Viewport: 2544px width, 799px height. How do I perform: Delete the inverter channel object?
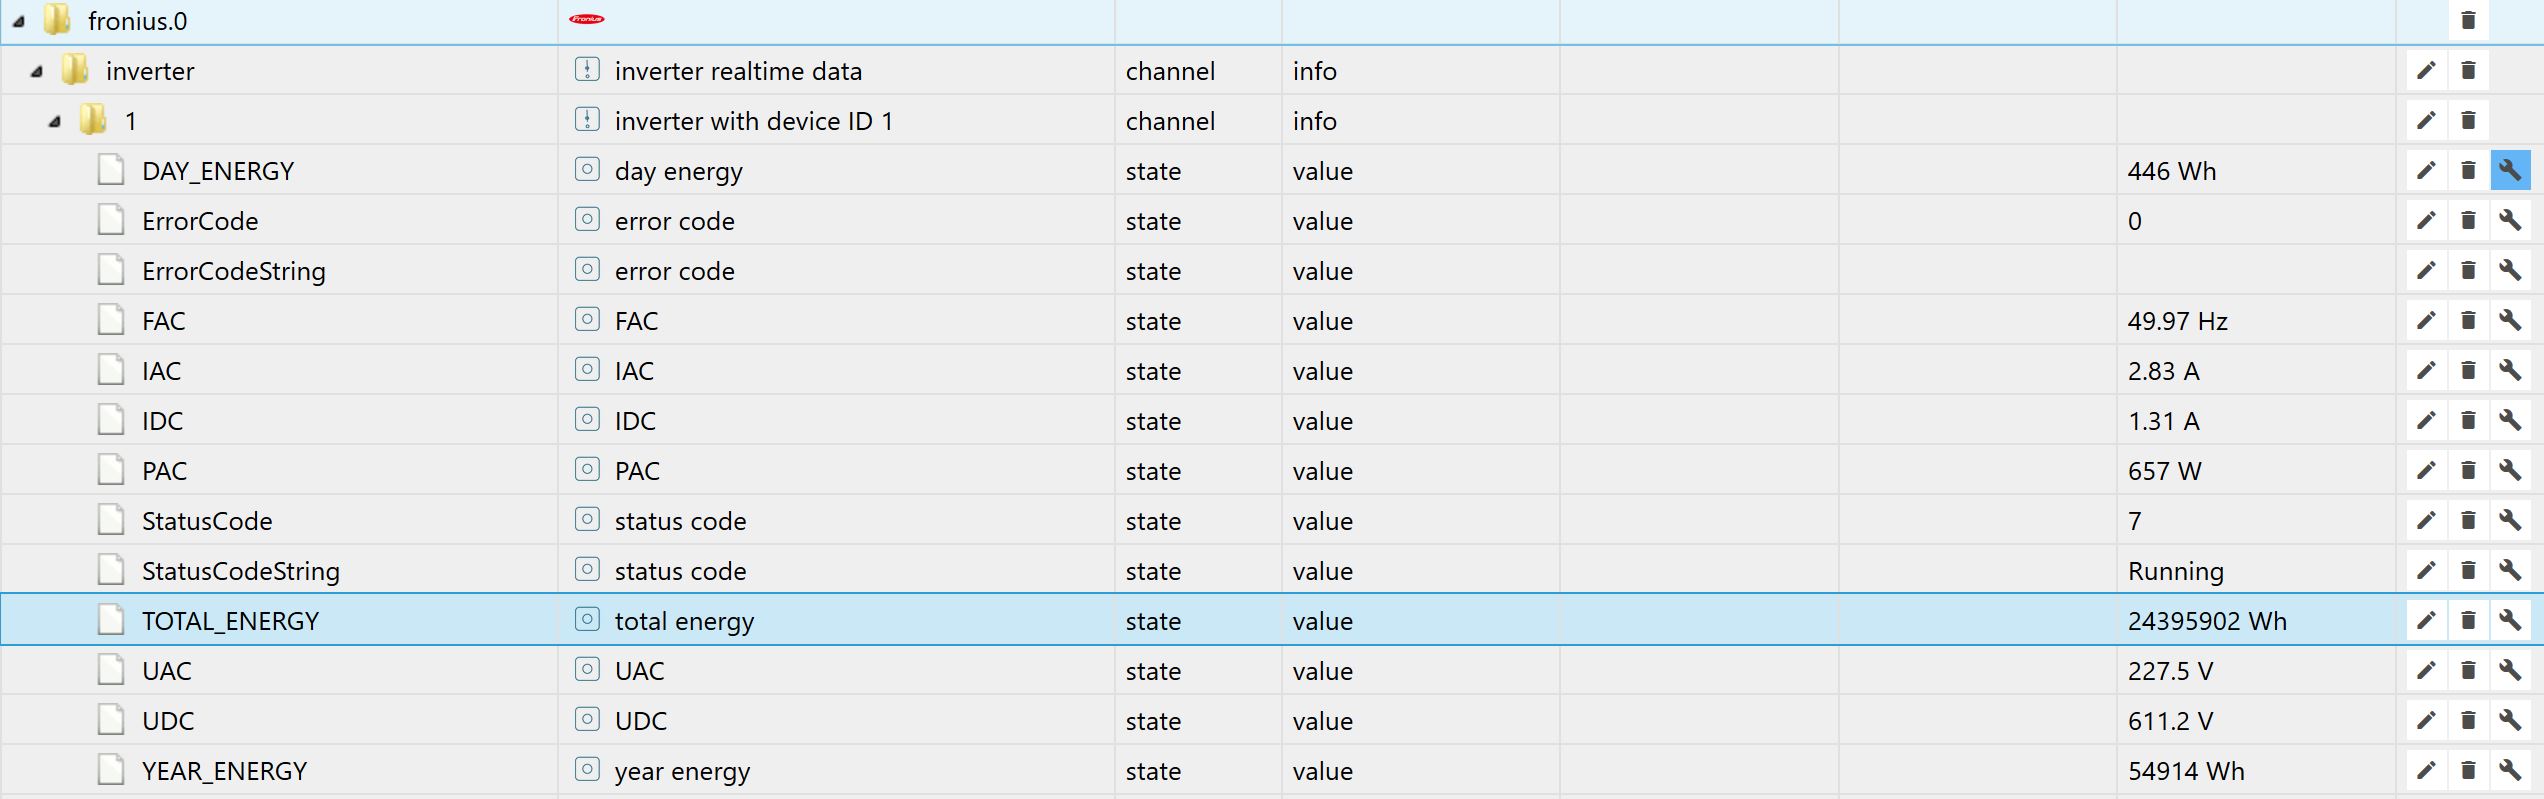(x=2468, y=70)
